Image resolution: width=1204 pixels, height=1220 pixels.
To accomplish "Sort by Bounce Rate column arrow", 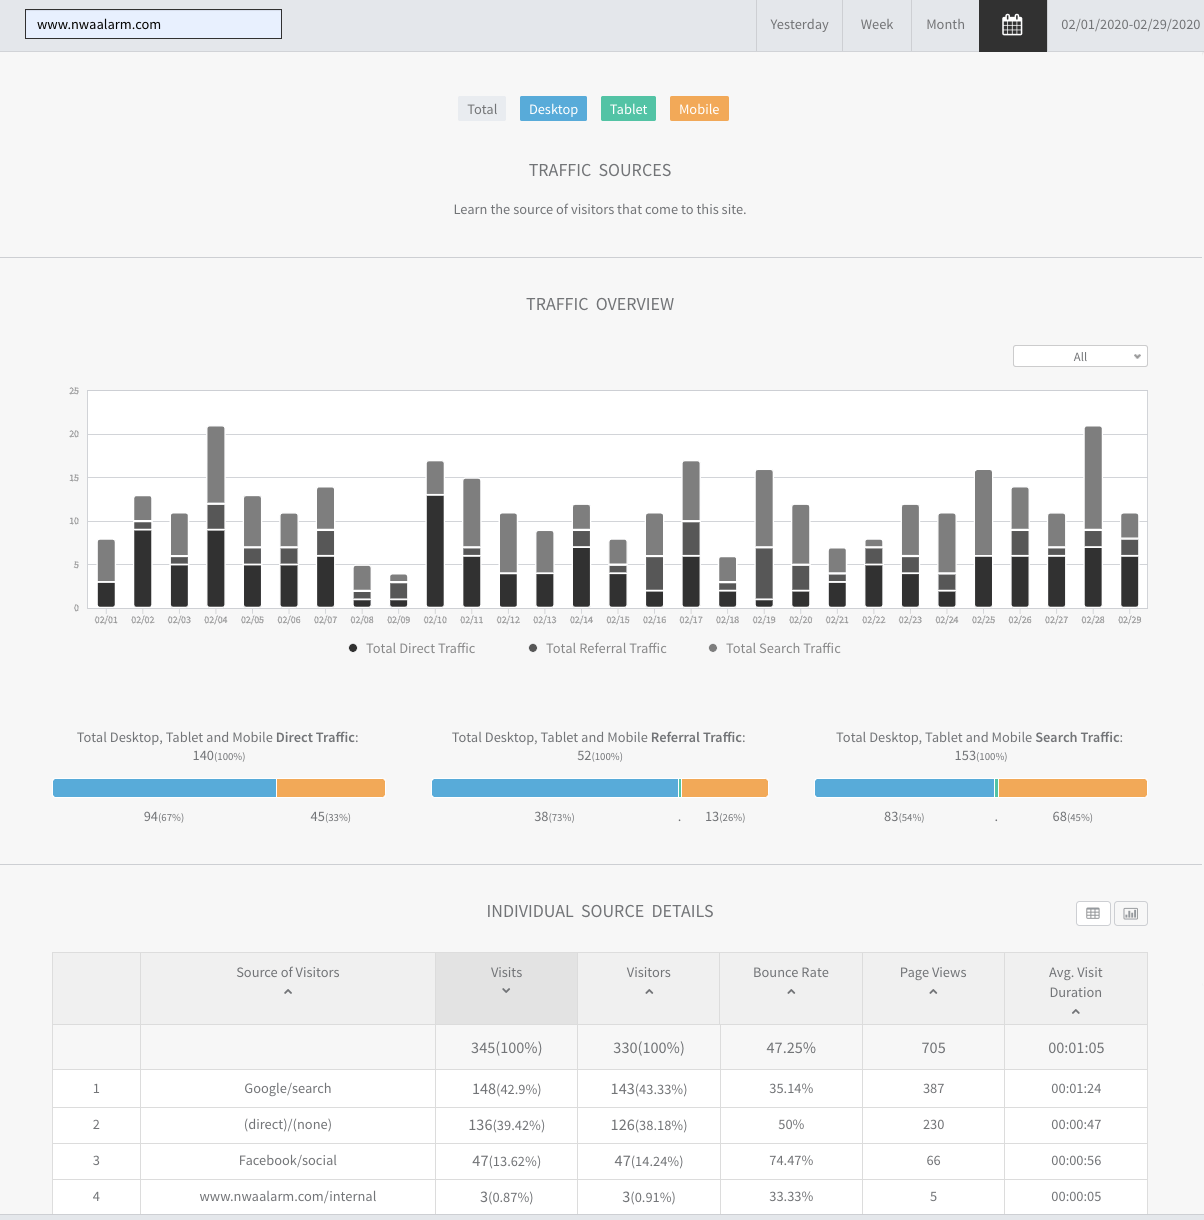I will [791, 992].
